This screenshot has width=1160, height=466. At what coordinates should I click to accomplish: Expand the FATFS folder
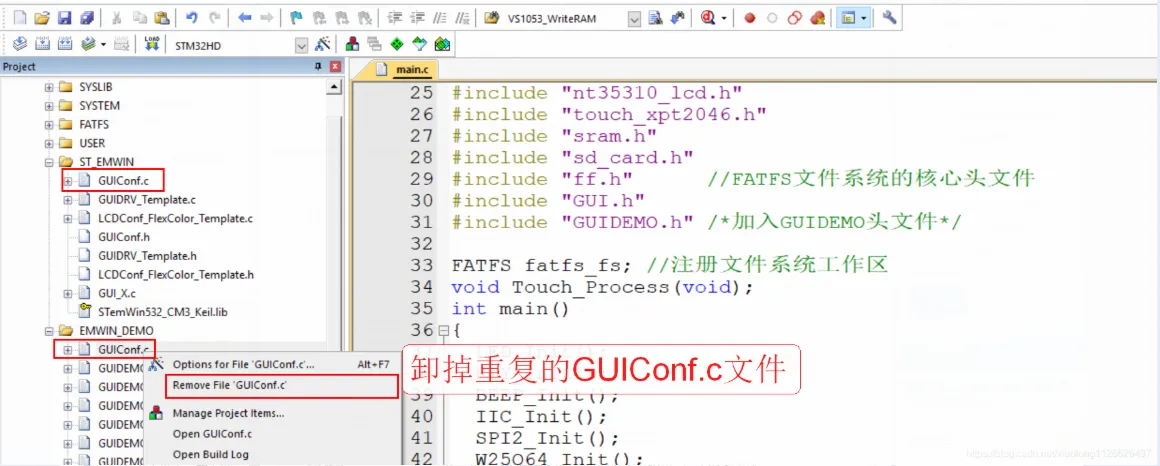[49, 124]
